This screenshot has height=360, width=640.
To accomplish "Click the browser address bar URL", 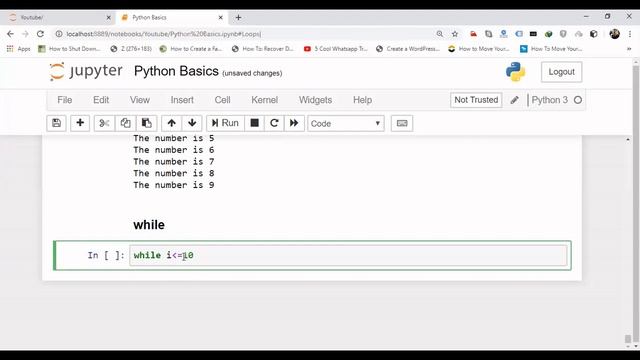I will 163,34.
